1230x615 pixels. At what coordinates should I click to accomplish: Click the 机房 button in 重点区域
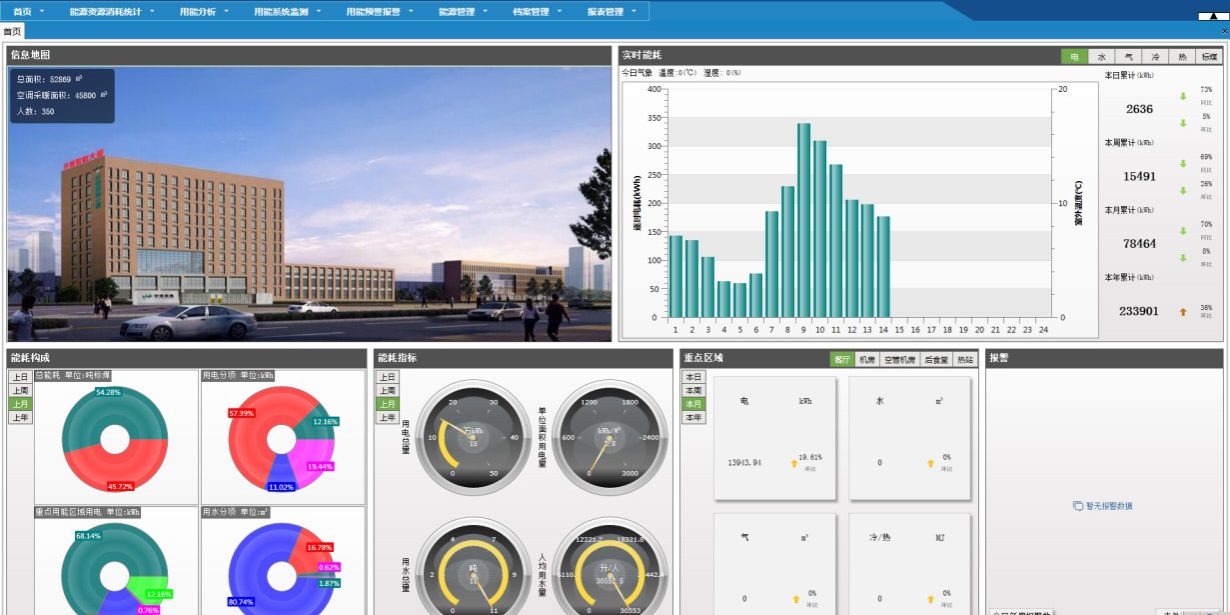tap(866, 359)
